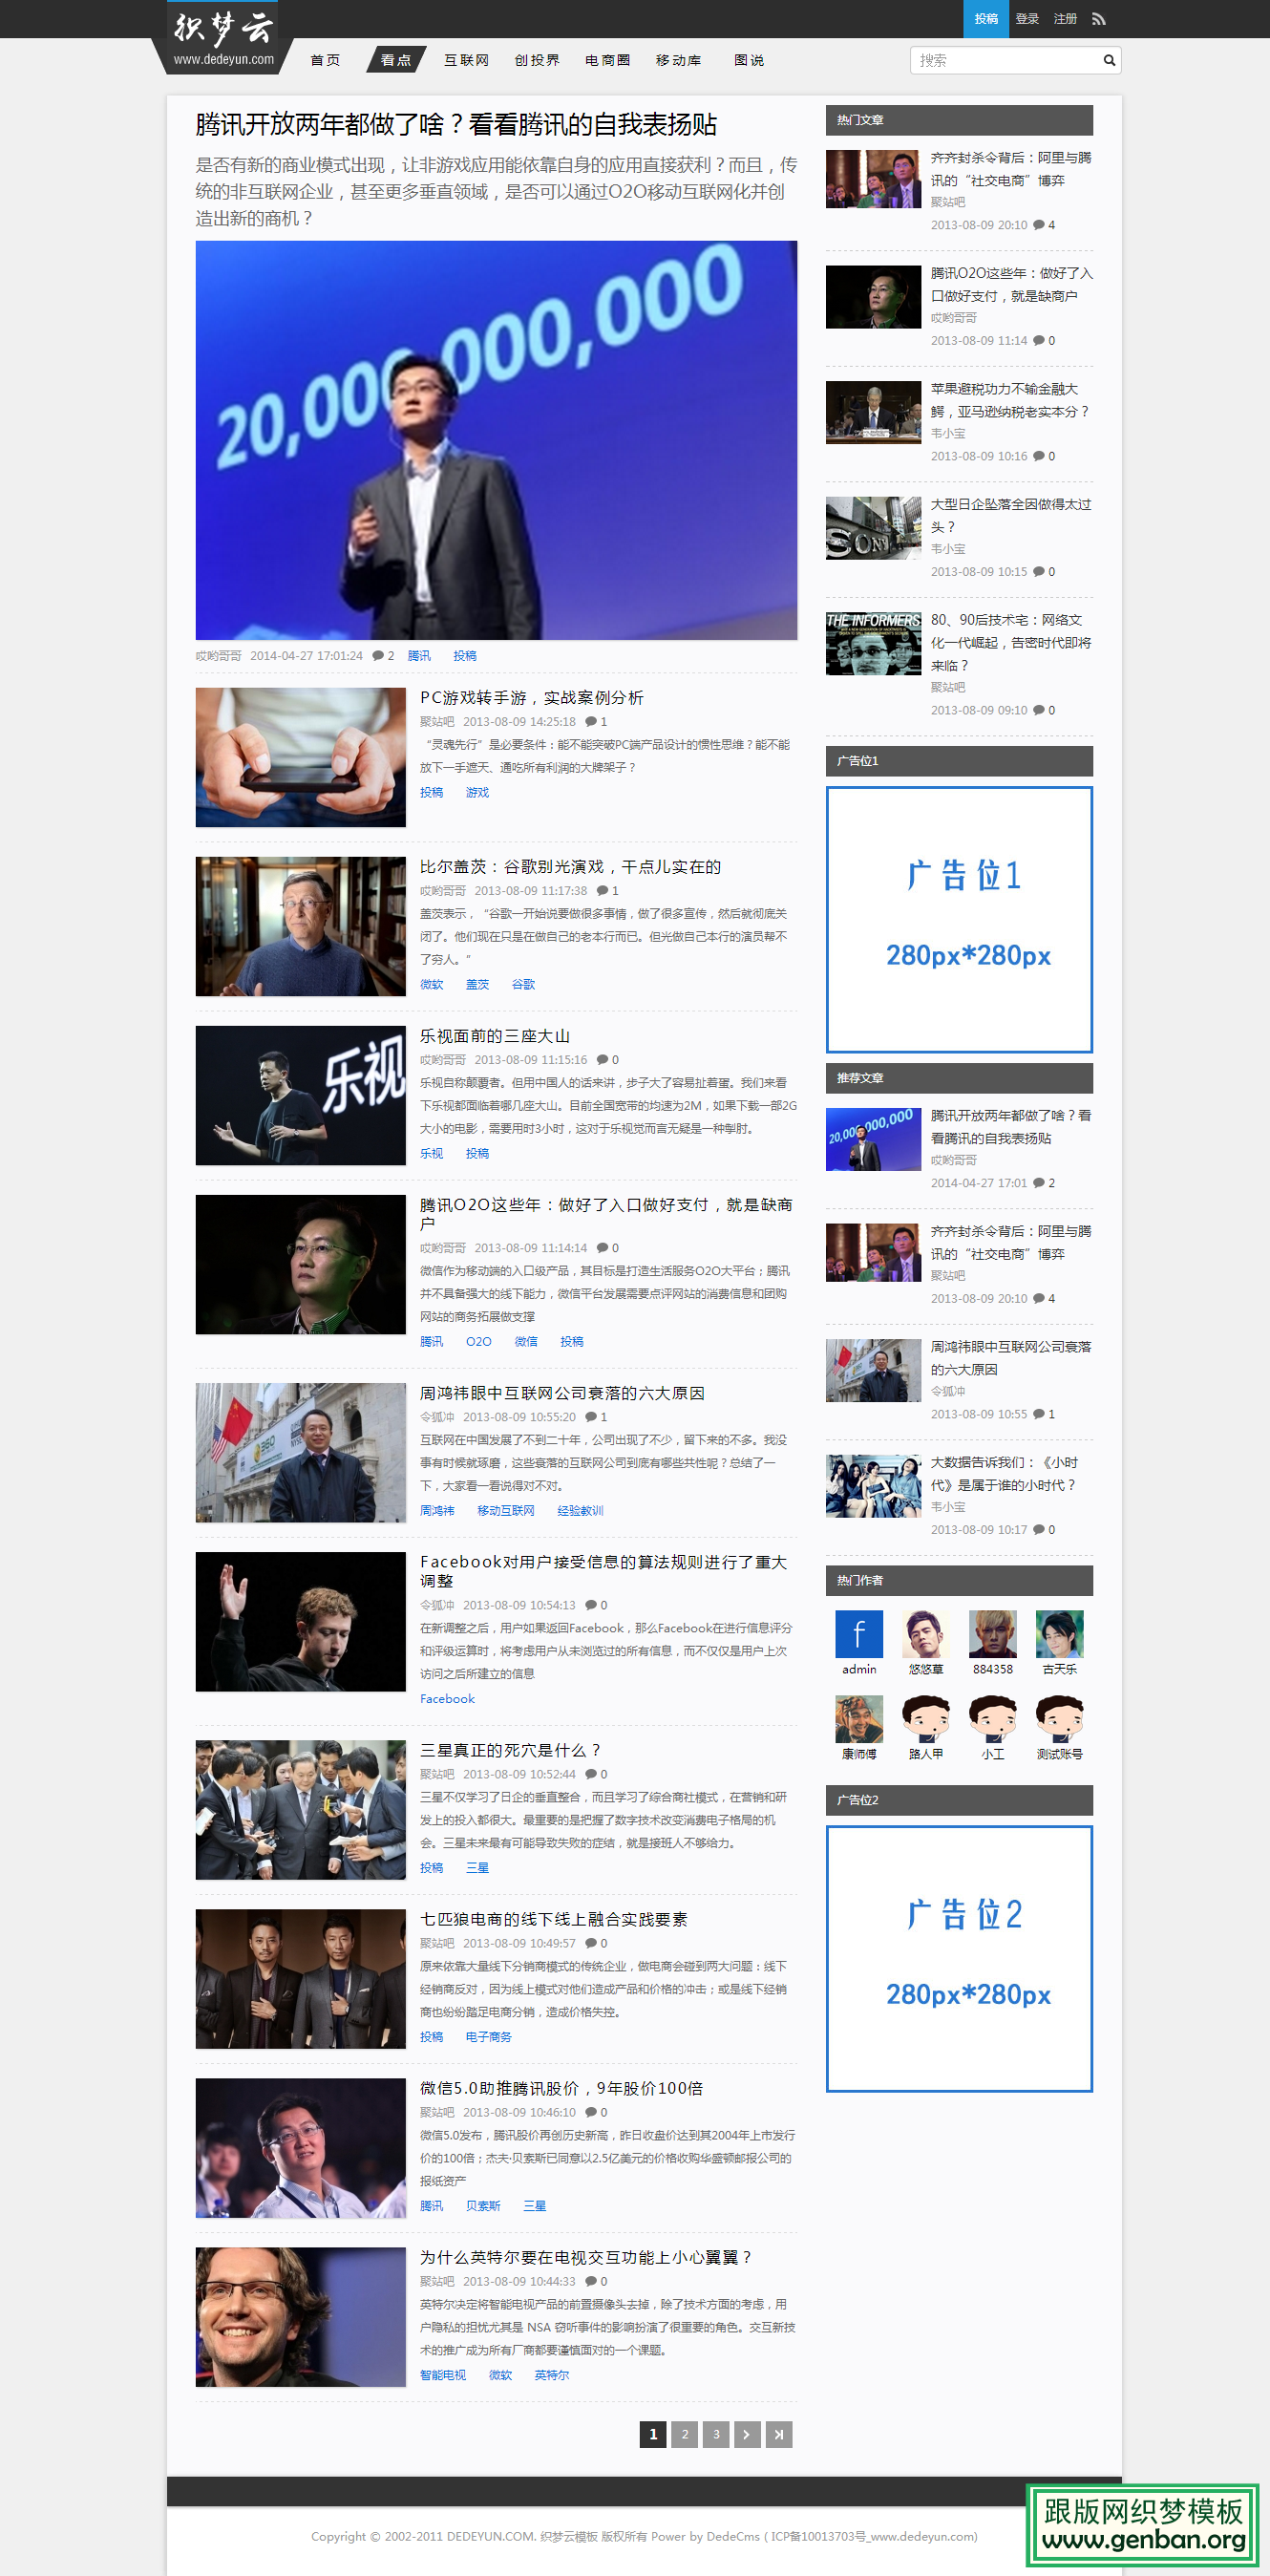Viewport: 1270px width, 2576px height.
Task: Click the RSS feed icon in top bar
Action: coord(1098,19)
